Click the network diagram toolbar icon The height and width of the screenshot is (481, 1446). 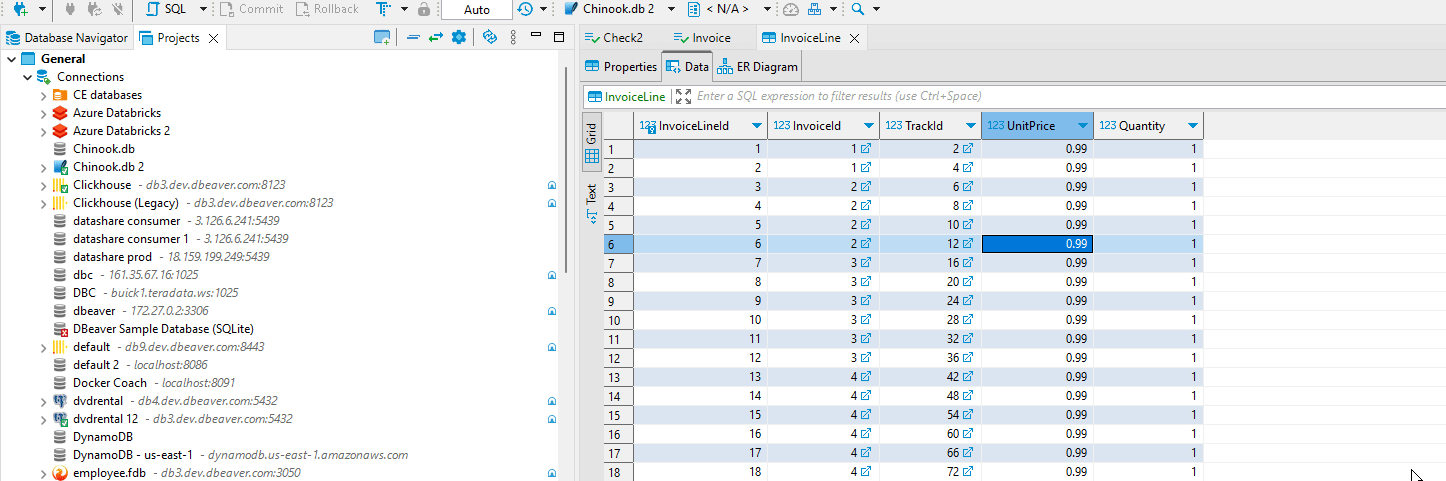pyautogui.click(x=815, y=9)
